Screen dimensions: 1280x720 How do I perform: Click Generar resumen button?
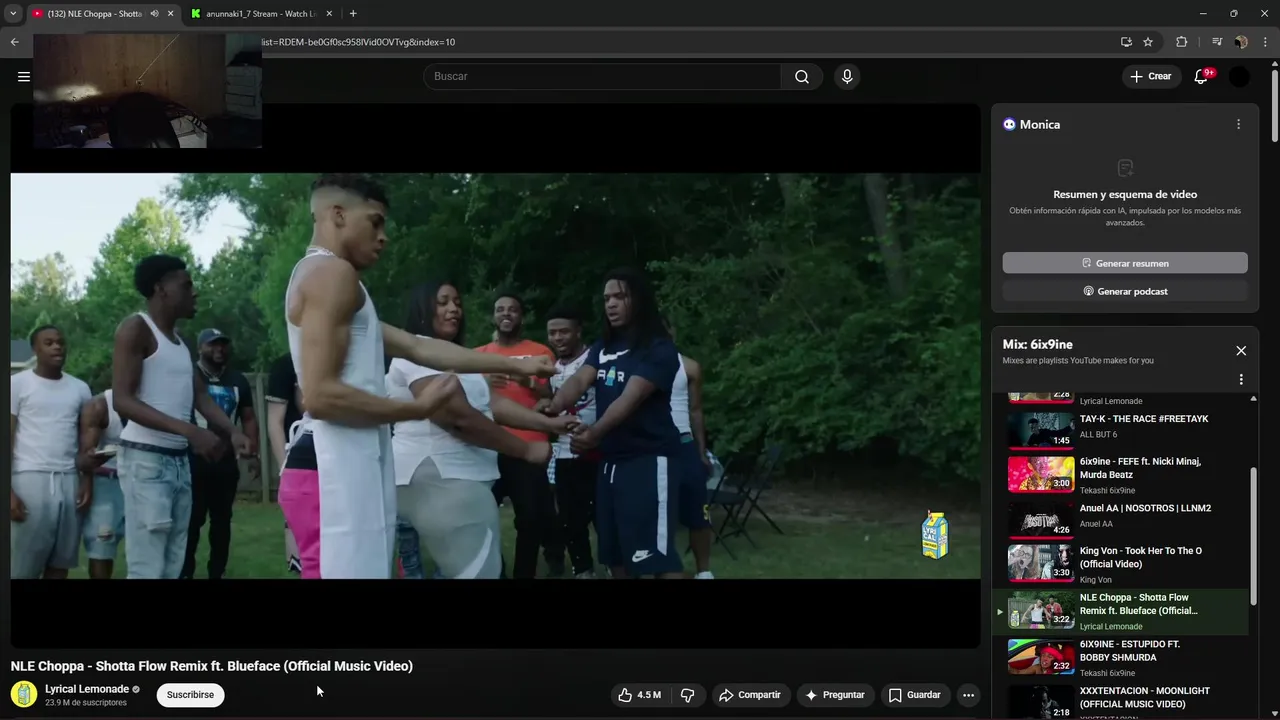(1125, 263)
